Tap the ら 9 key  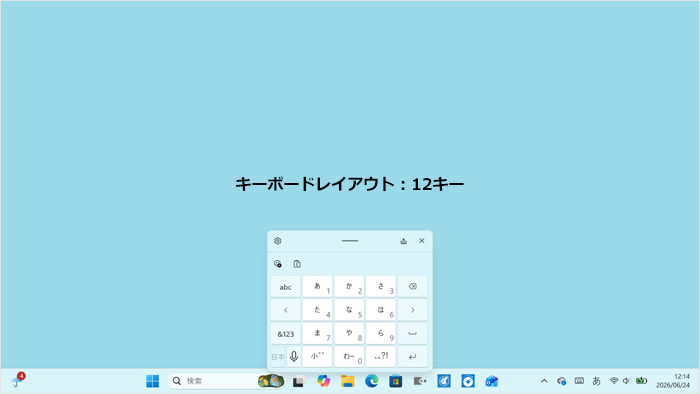tap(381, 334)
